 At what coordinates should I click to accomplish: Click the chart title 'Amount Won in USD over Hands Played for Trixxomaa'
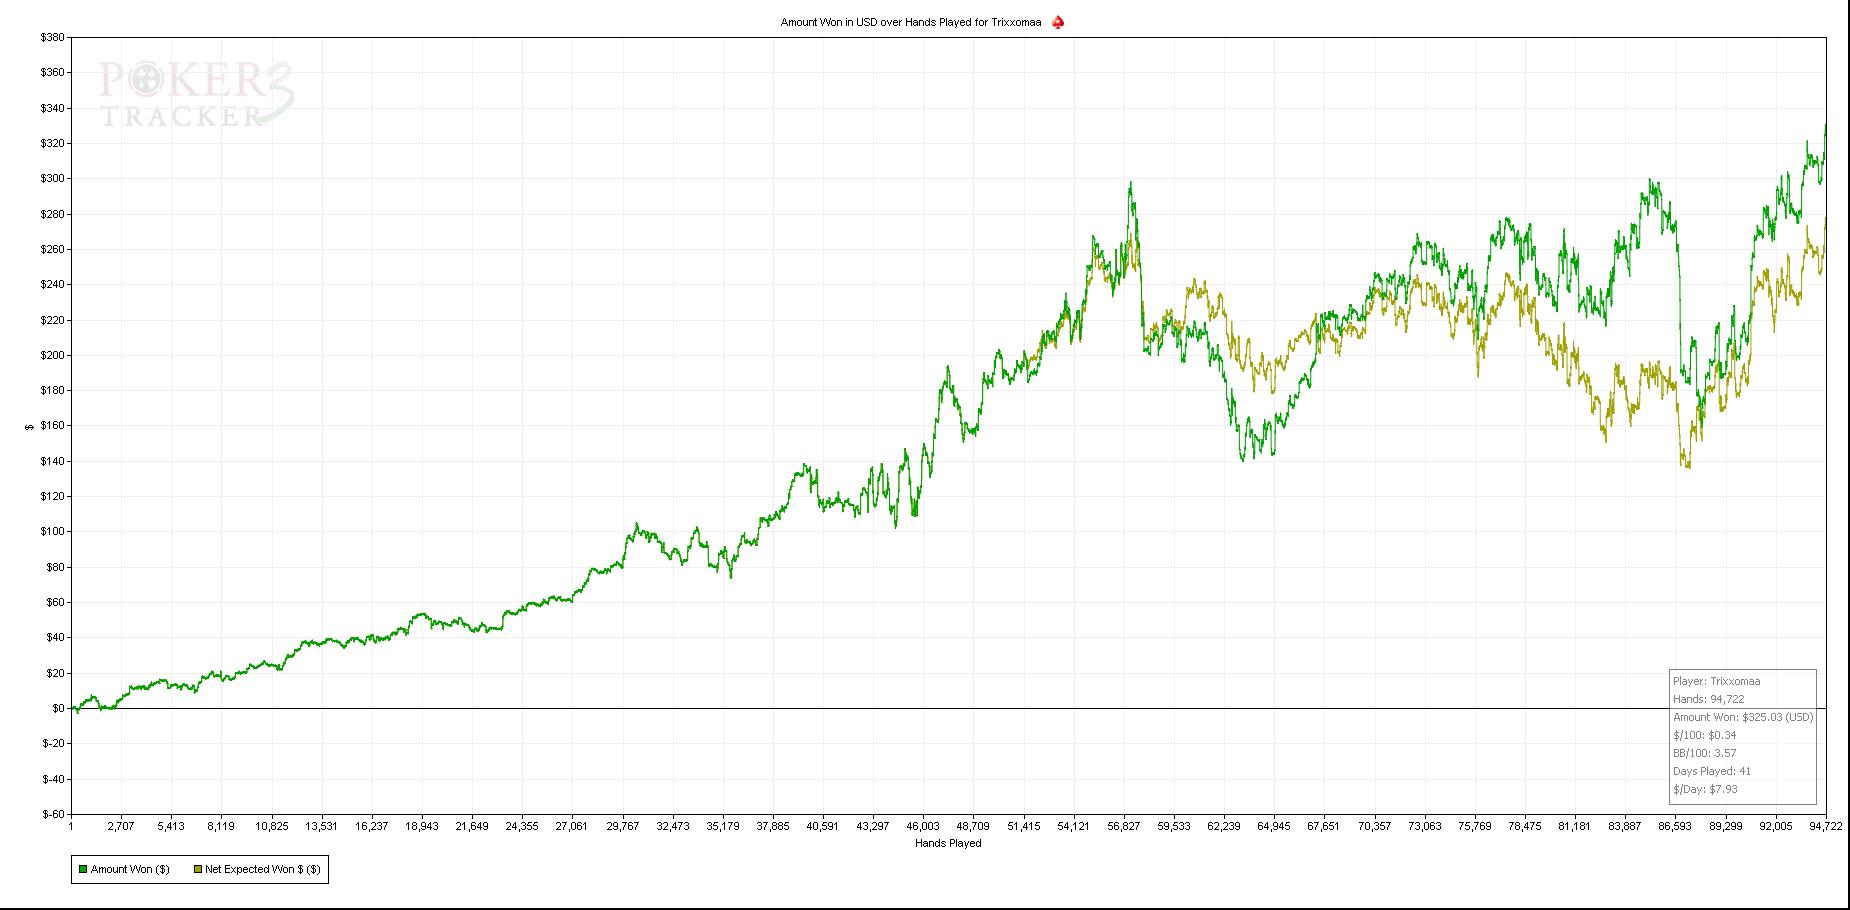(911, 22)
